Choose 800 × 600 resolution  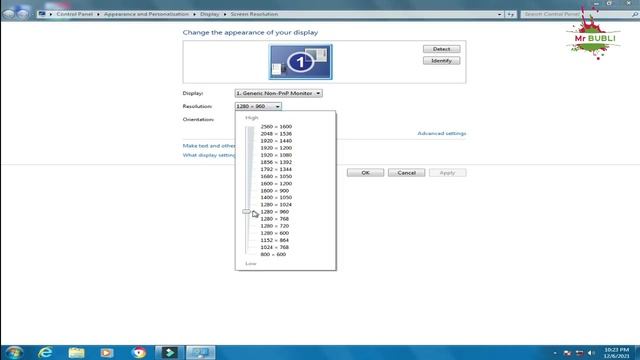click(x=273, y=254)
